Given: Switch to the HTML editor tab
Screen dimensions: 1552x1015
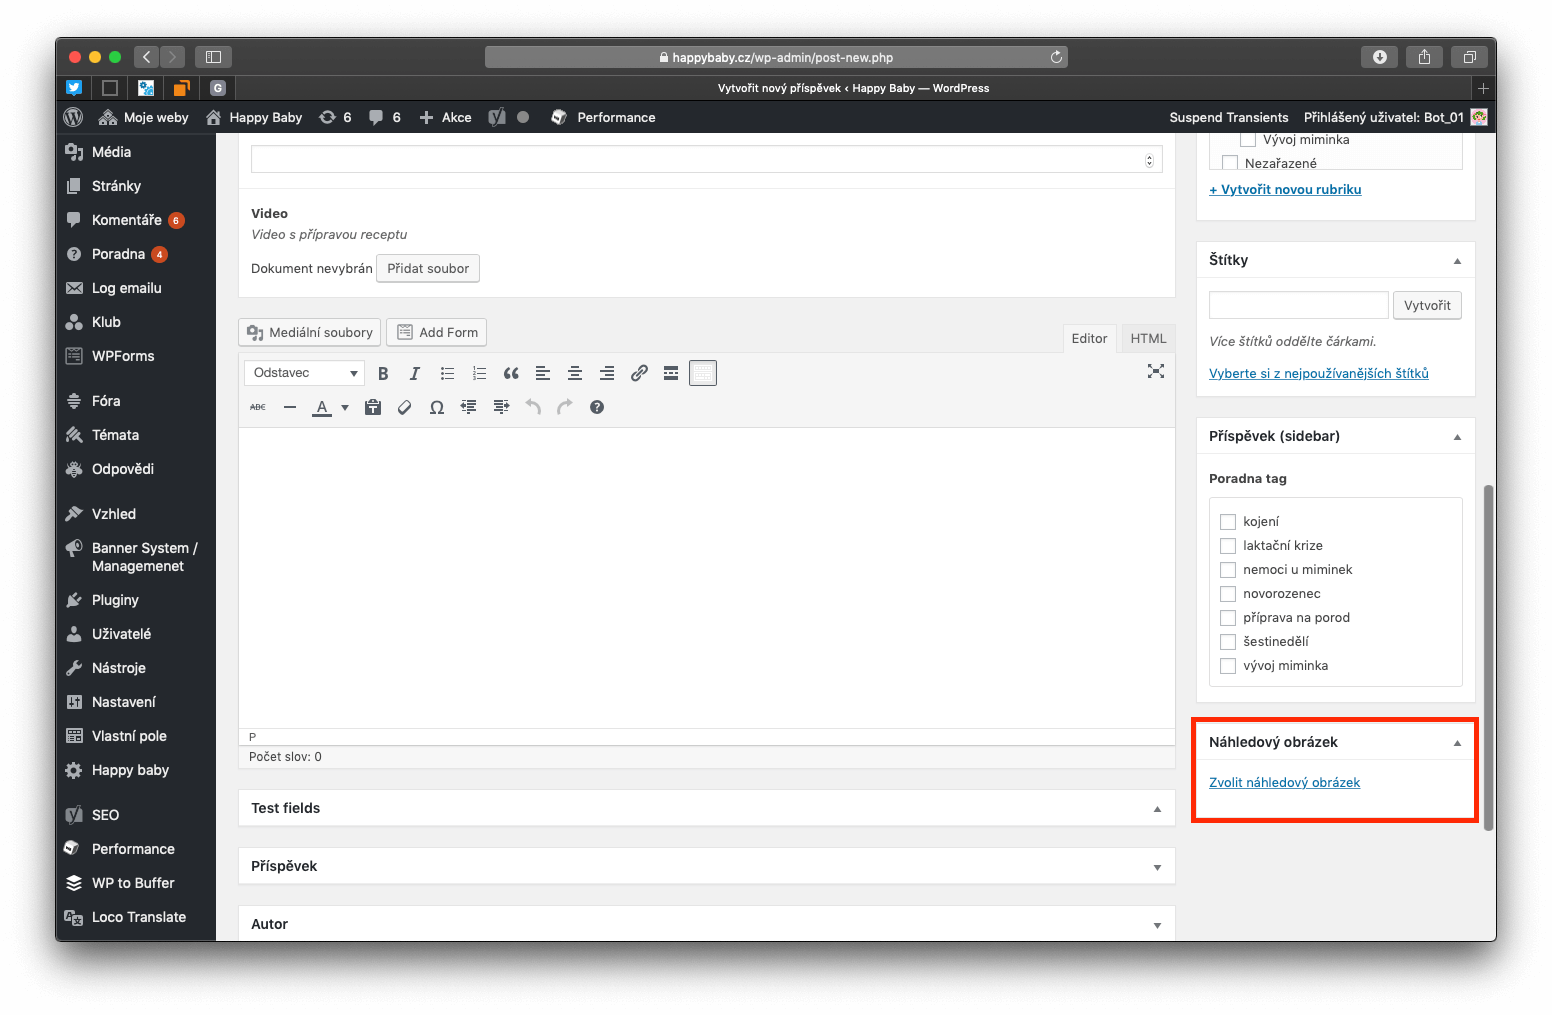Looking at the screenshot, I should coord(1148,339).
